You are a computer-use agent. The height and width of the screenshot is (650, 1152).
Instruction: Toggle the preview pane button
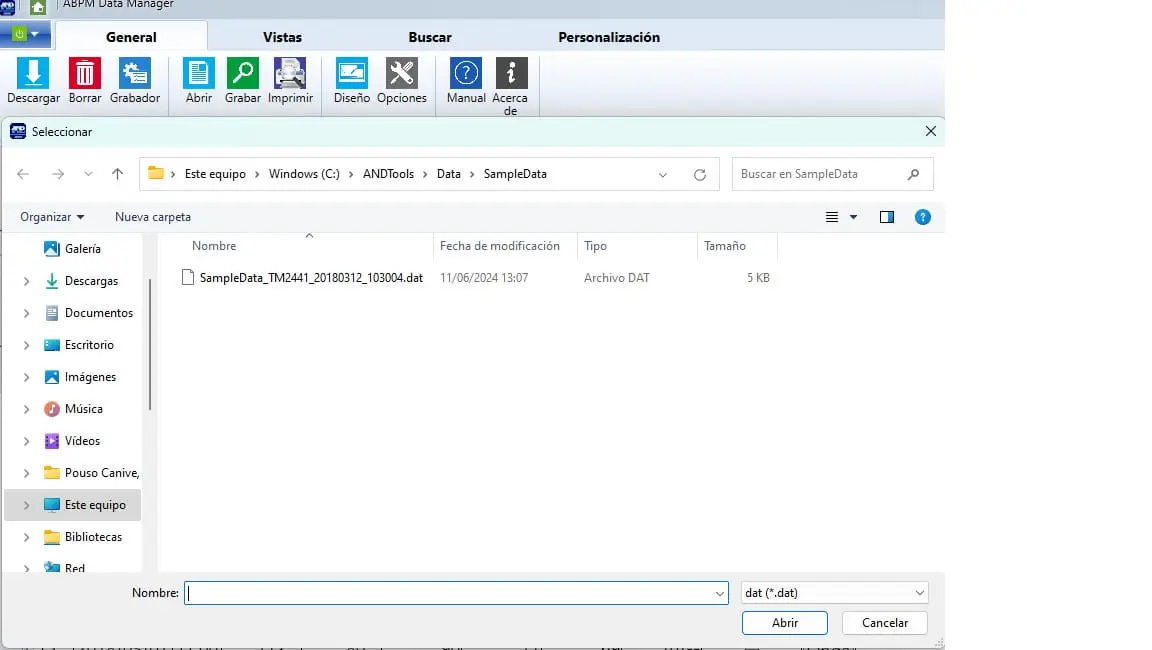tap(887, 217)
